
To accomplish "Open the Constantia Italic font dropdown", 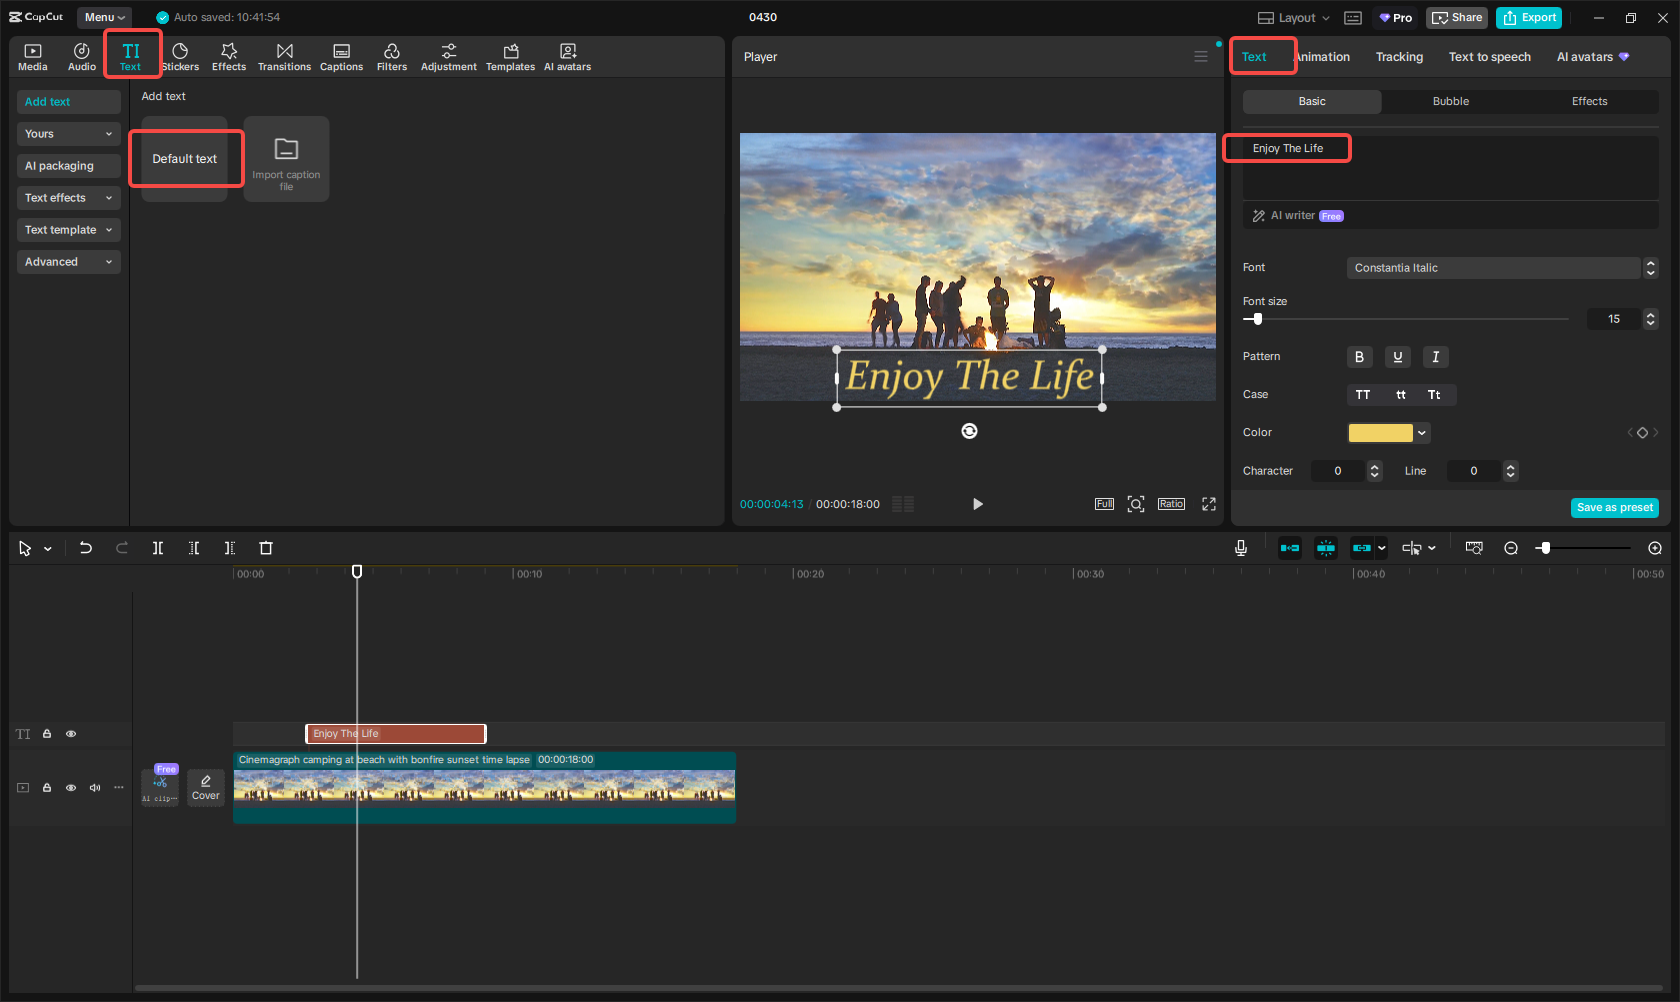I will point(1497,267).
